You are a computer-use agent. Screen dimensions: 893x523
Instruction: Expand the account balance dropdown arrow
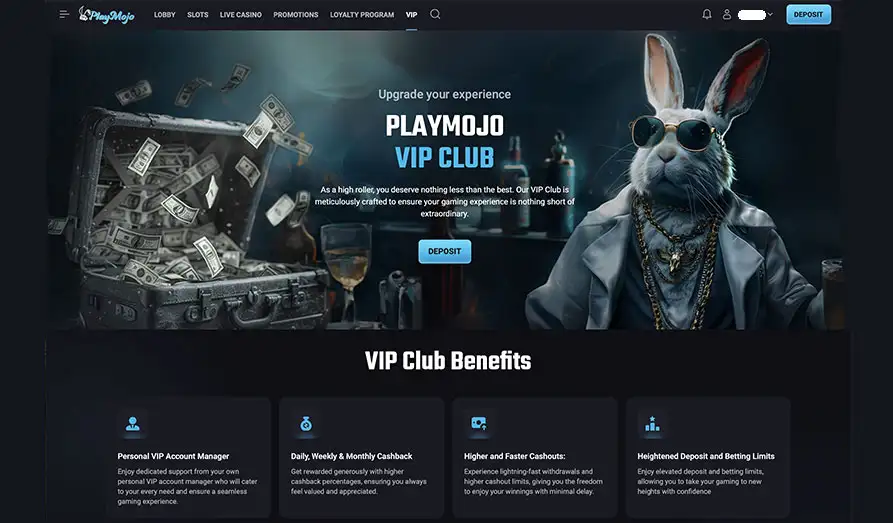(x=770, y=14)
